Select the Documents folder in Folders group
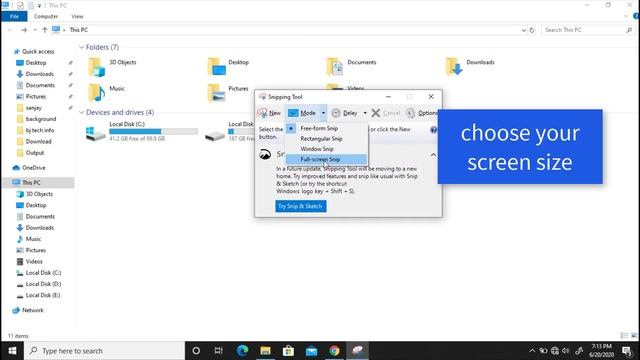Image resolution: width=640 pixels, height=360 pixels. (351, 67)
